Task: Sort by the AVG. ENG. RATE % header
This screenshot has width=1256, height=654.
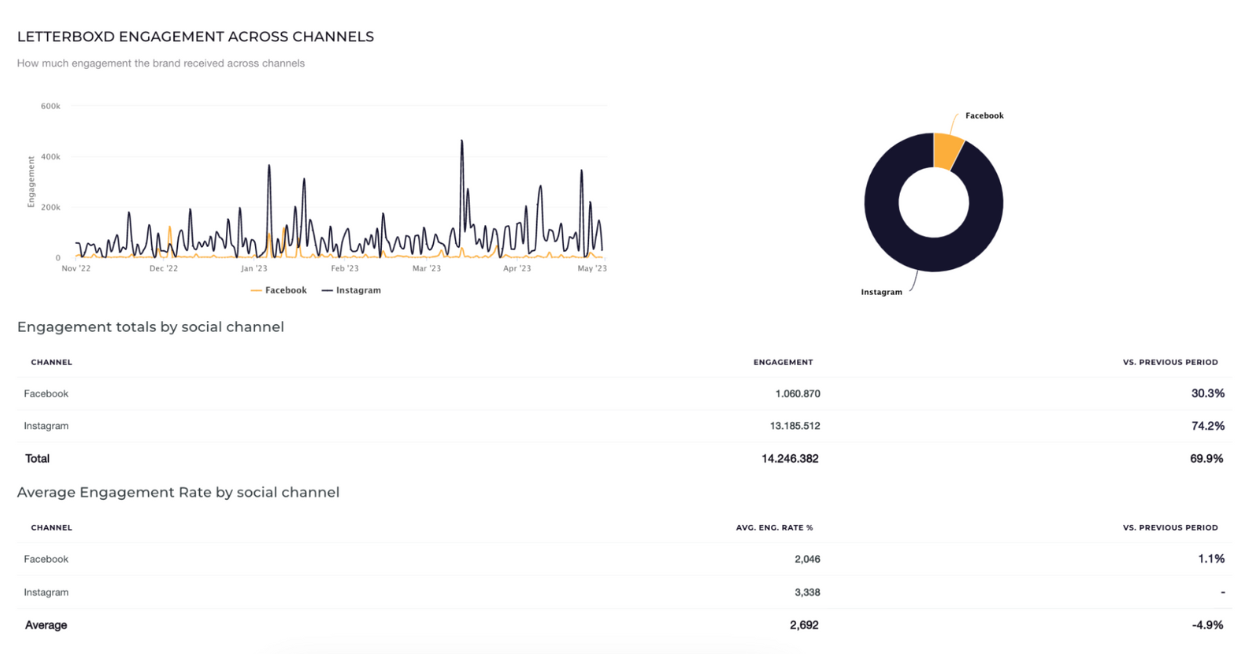Action: tap(774, 527)
